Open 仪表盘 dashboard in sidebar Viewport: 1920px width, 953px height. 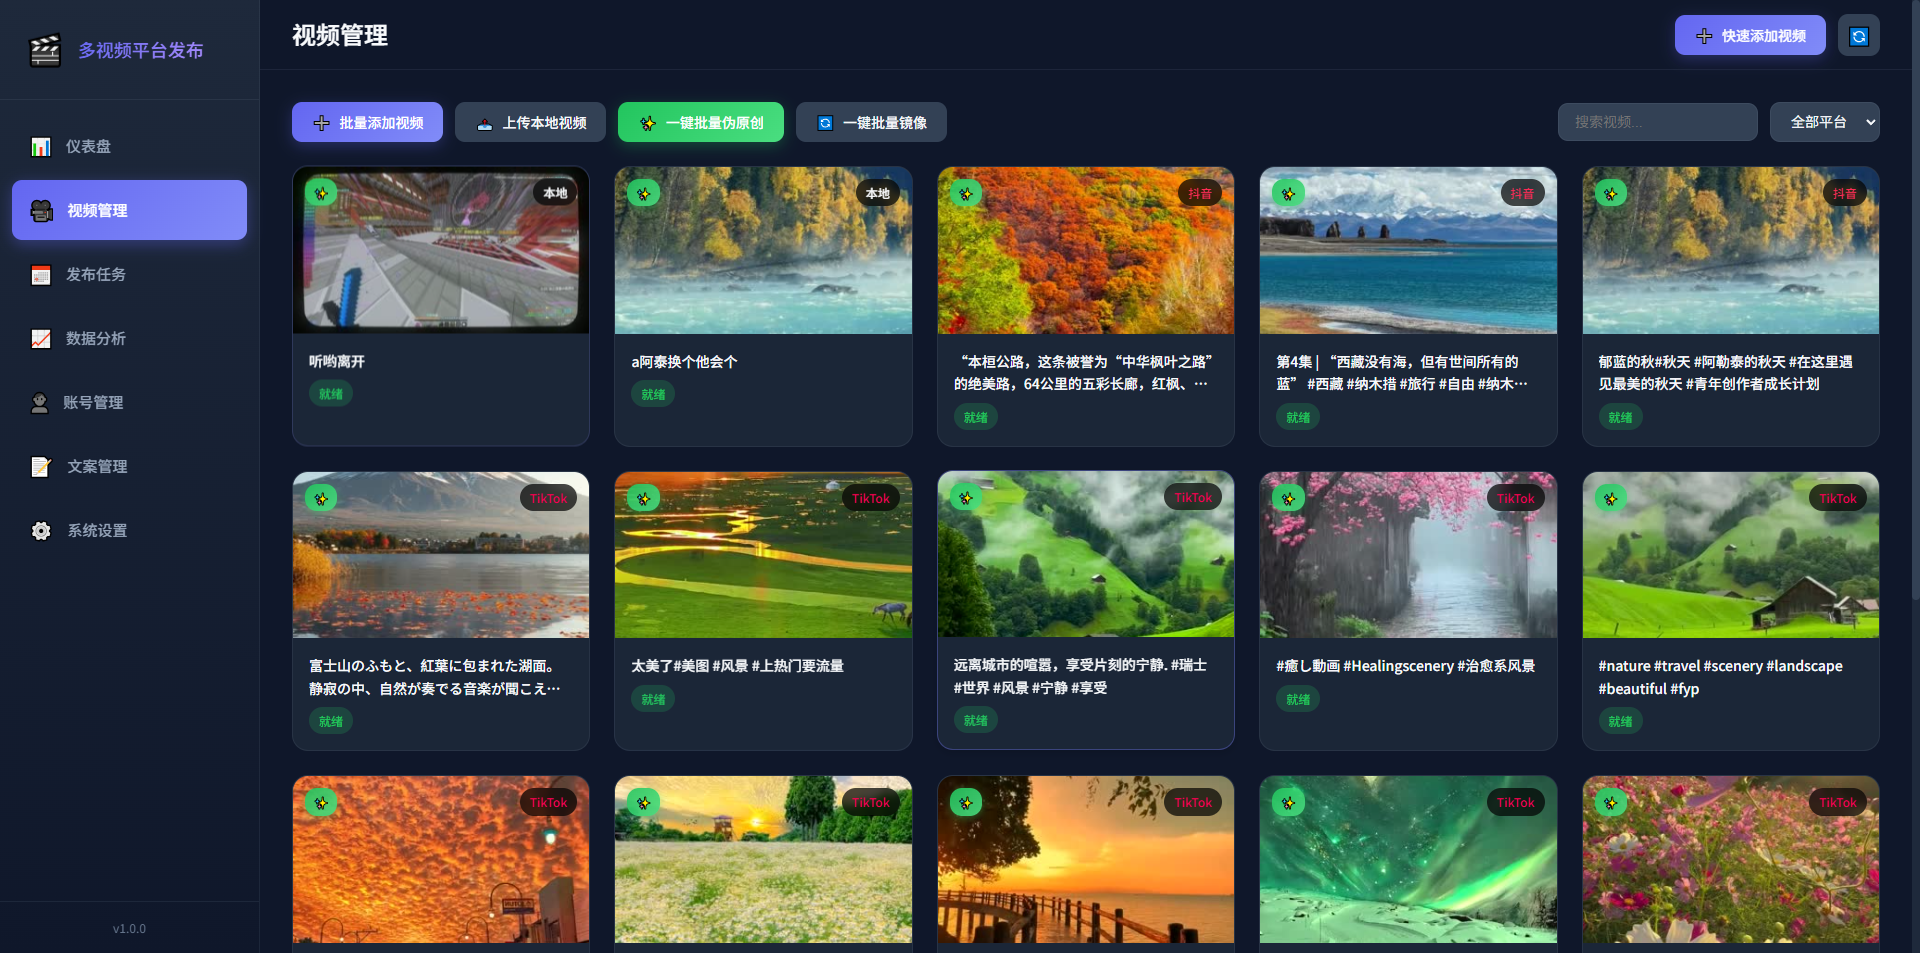pos(88,147)
